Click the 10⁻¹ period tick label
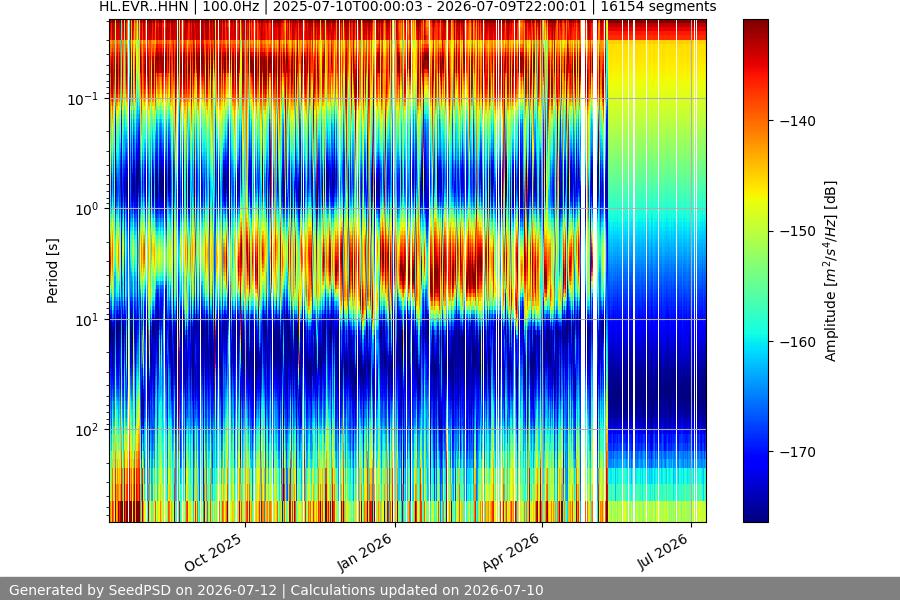Screen dimensions: 900x600 (x=83, y=99)
